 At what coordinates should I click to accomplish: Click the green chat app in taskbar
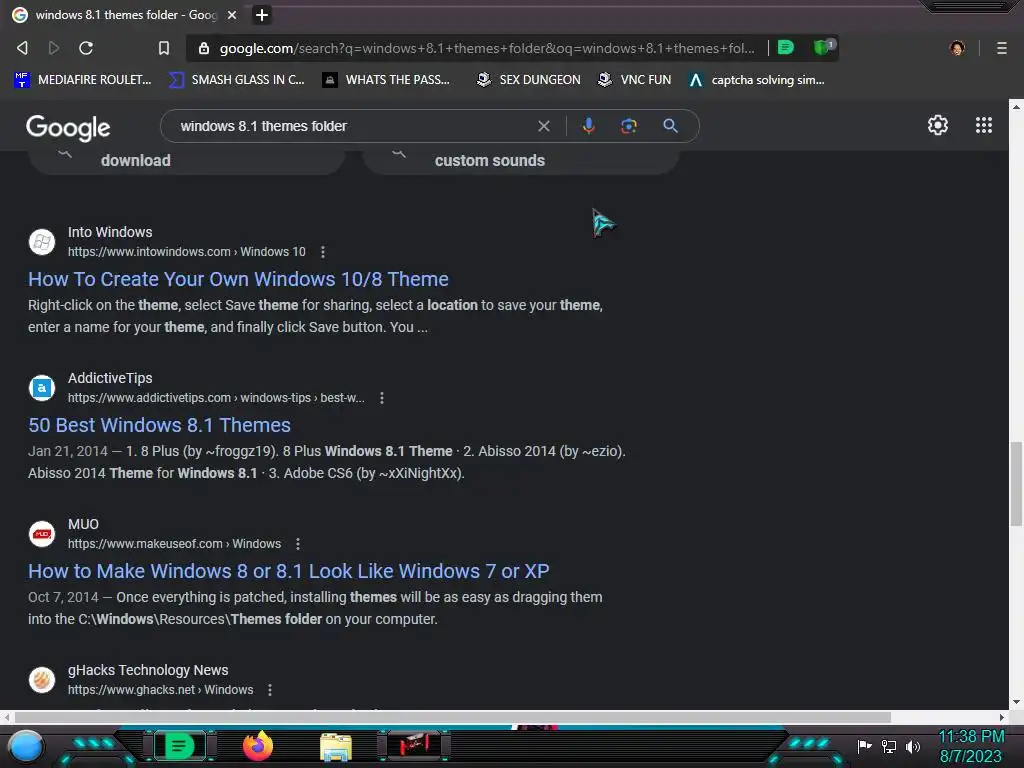point(179,746)
